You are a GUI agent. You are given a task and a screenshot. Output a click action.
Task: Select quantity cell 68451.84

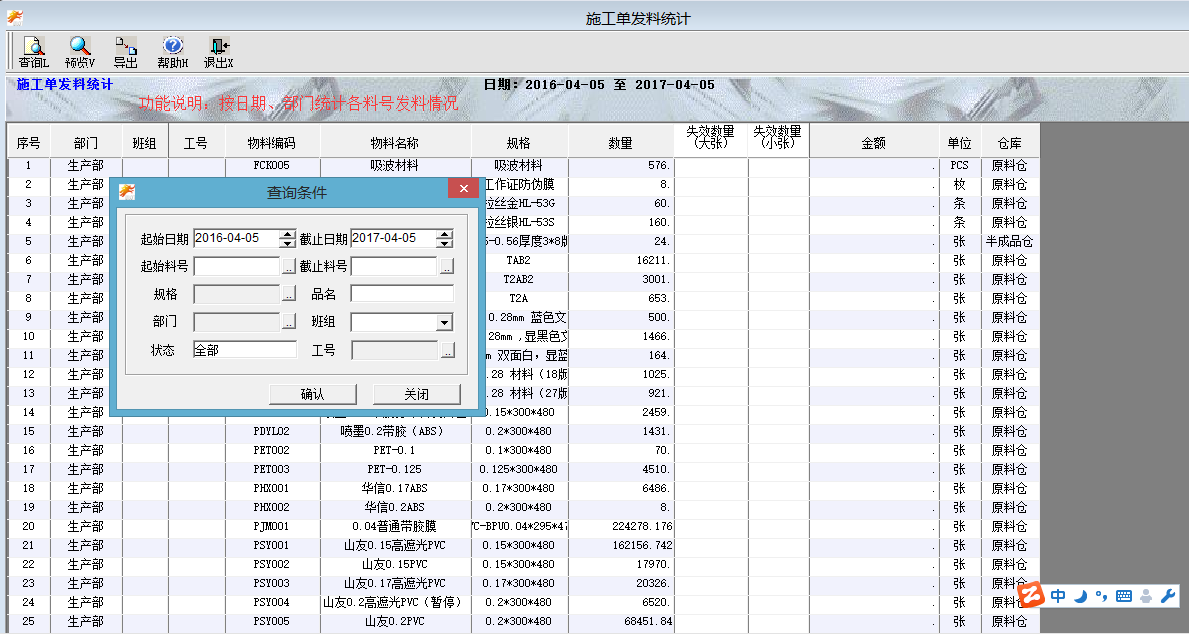pos(621,621)
